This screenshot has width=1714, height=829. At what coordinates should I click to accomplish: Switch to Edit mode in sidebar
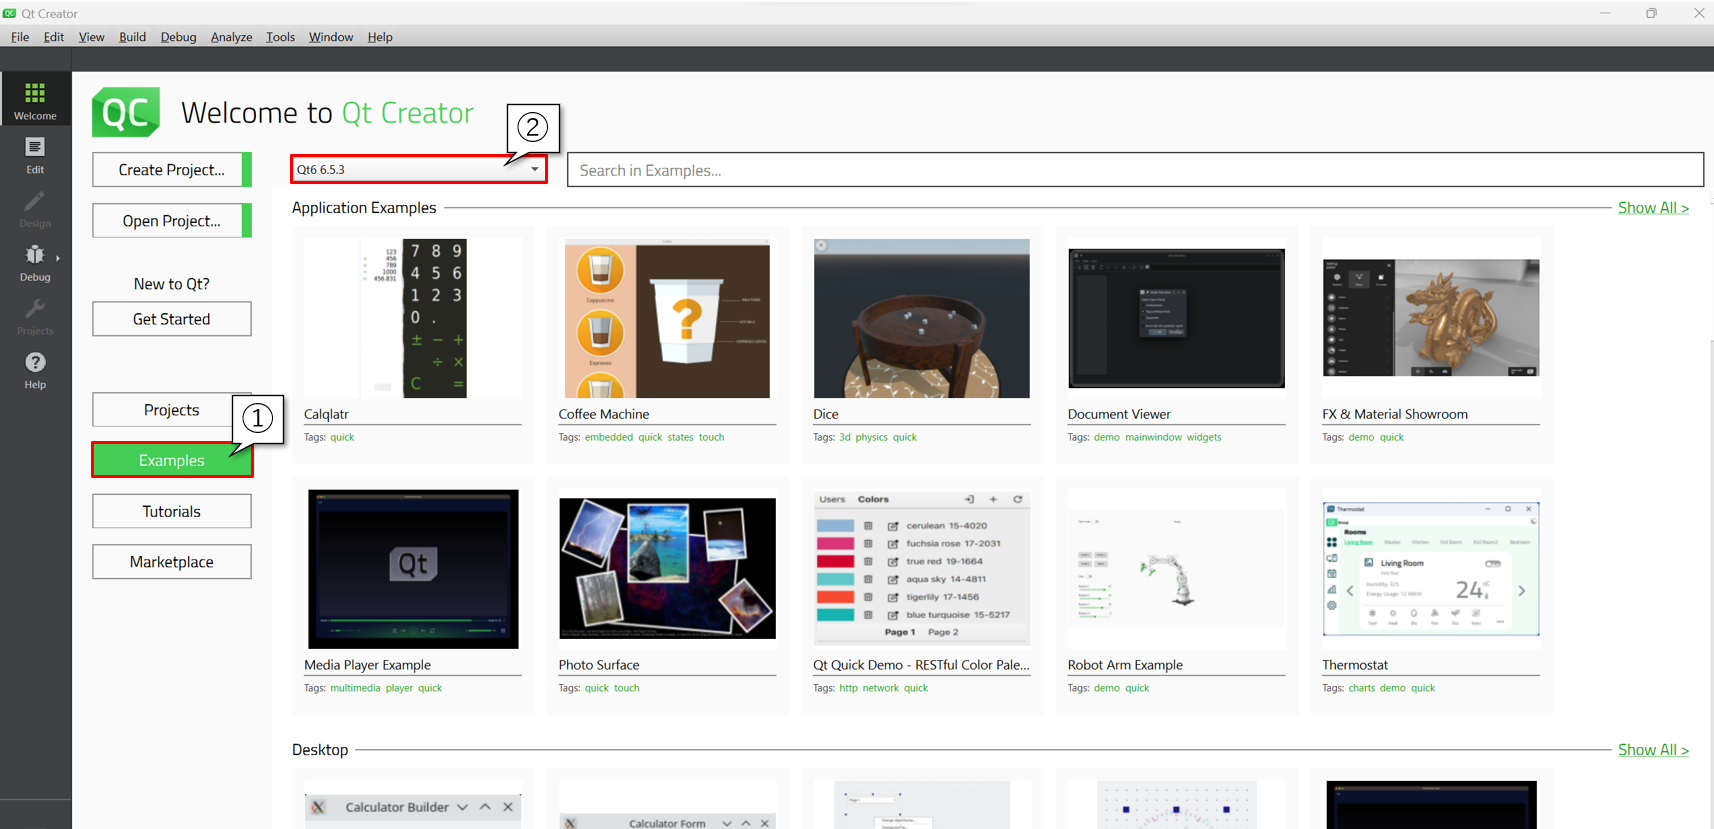point(35,154)
